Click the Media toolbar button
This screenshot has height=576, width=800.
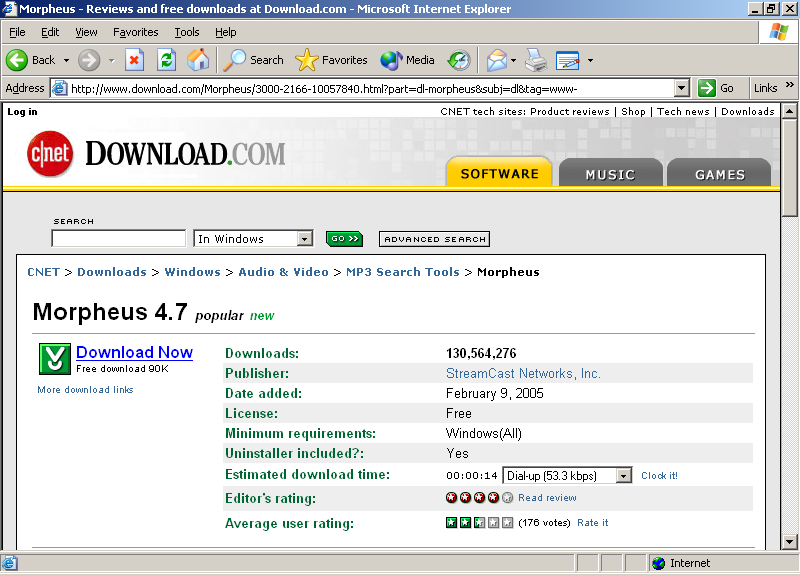407,60
